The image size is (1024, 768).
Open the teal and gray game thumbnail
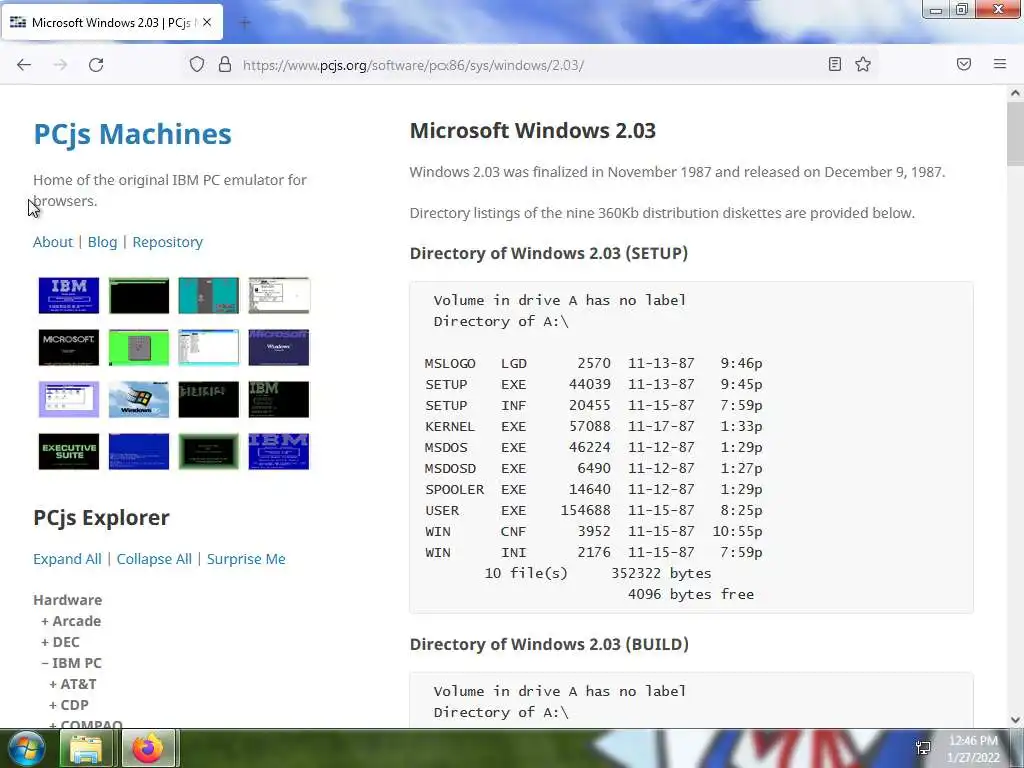[208, 295]
